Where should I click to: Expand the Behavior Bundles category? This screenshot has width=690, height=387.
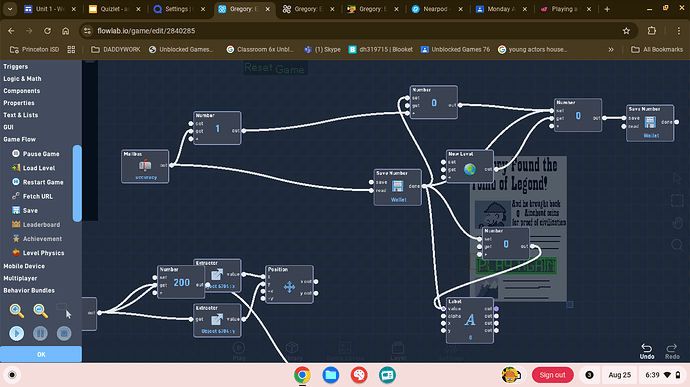click(29, 291)
